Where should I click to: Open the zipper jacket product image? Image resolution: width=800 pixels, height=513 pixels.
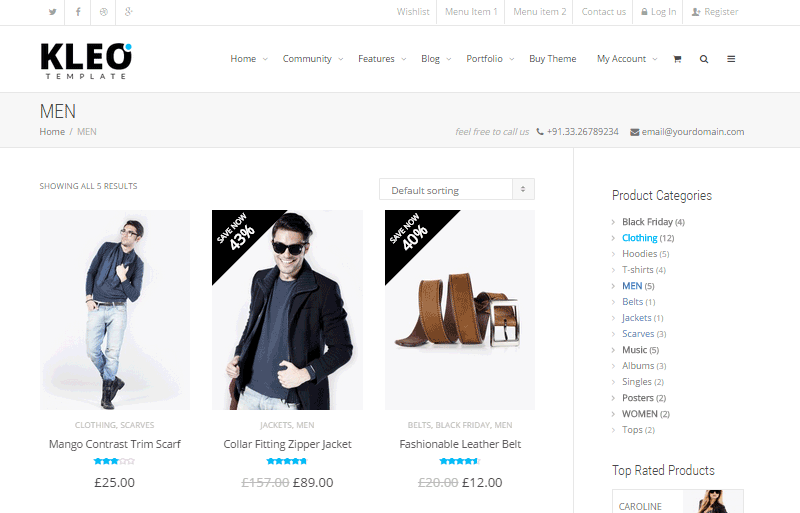tap(287, 310)
